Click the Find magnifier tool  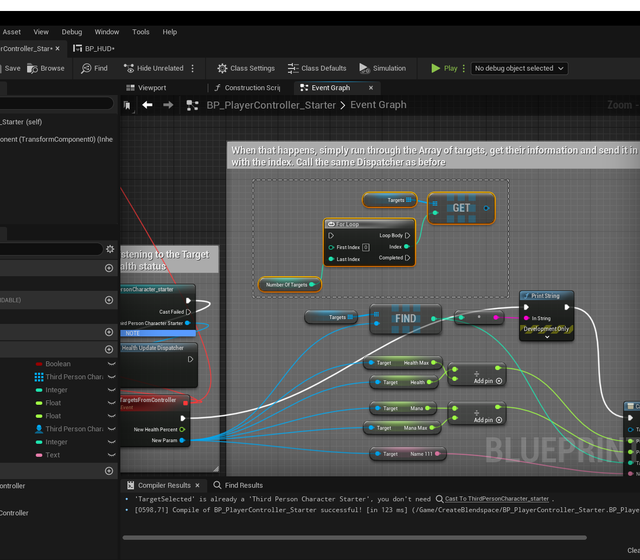(x=94, y=68)
